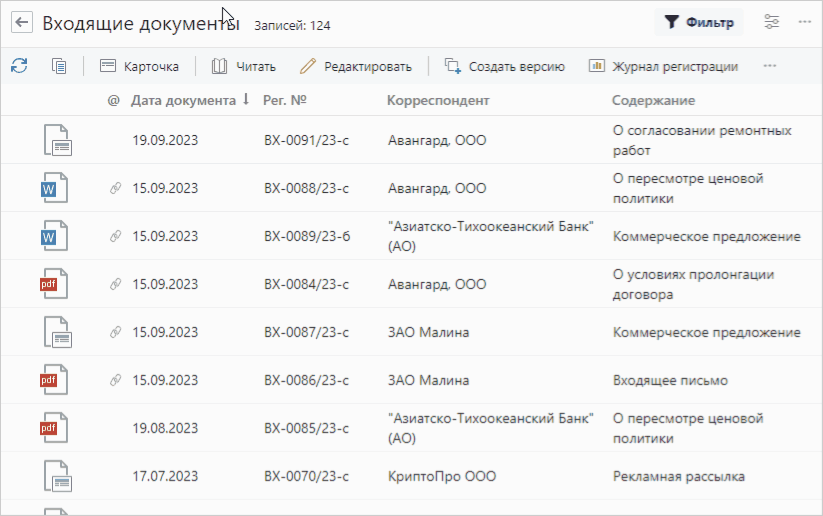Click attachment paperclip on ВХ-0087/23-с row
This screenshot has height=516, width=823.
(114, 332)
